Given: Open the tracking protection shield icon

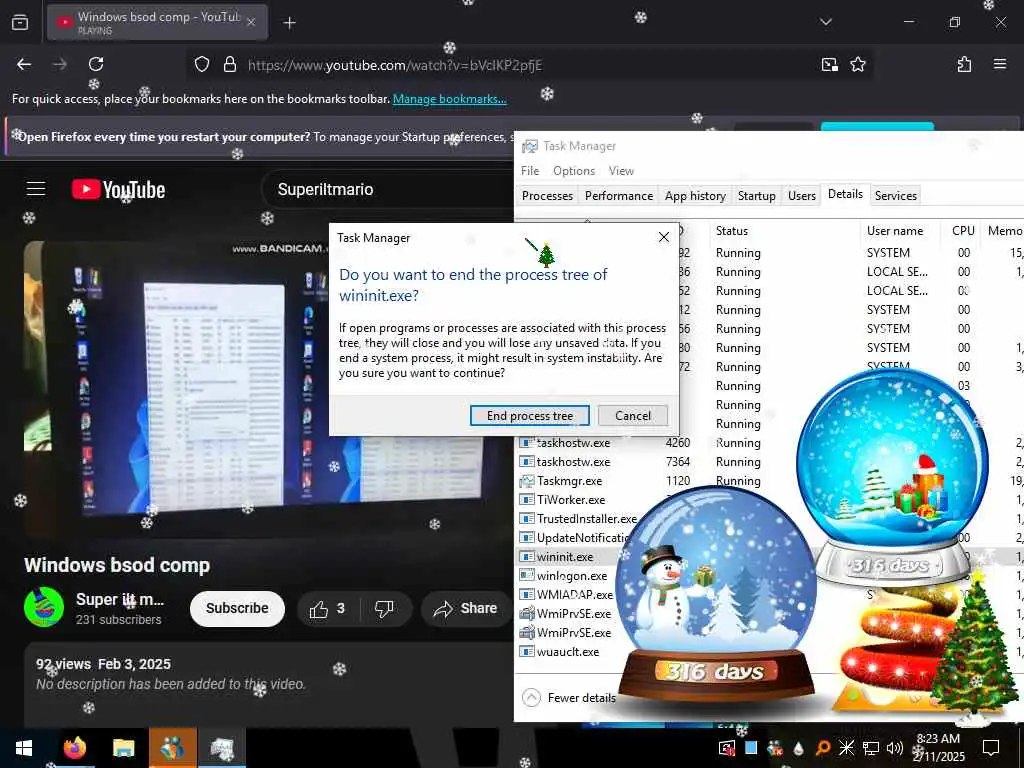Looking at the screenshot, I should point(202,65).
